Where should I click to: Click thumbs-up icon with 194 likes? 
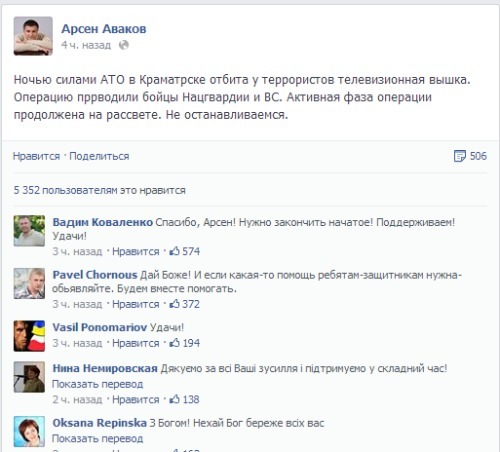[x=174, y=343]
